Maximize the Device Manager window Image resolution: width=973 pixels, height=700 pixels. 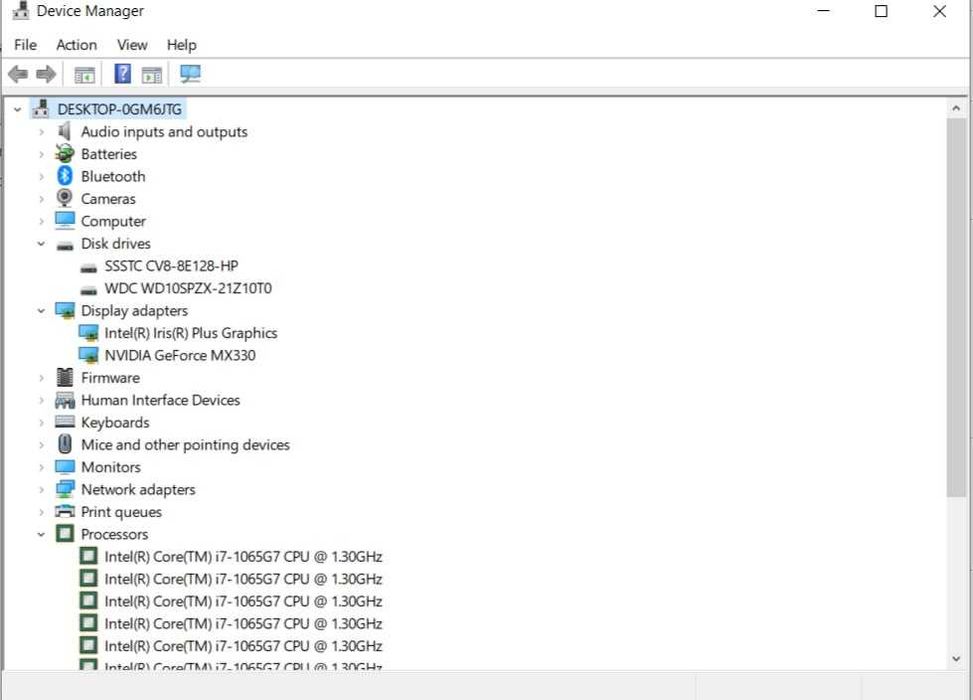[881, 11]
